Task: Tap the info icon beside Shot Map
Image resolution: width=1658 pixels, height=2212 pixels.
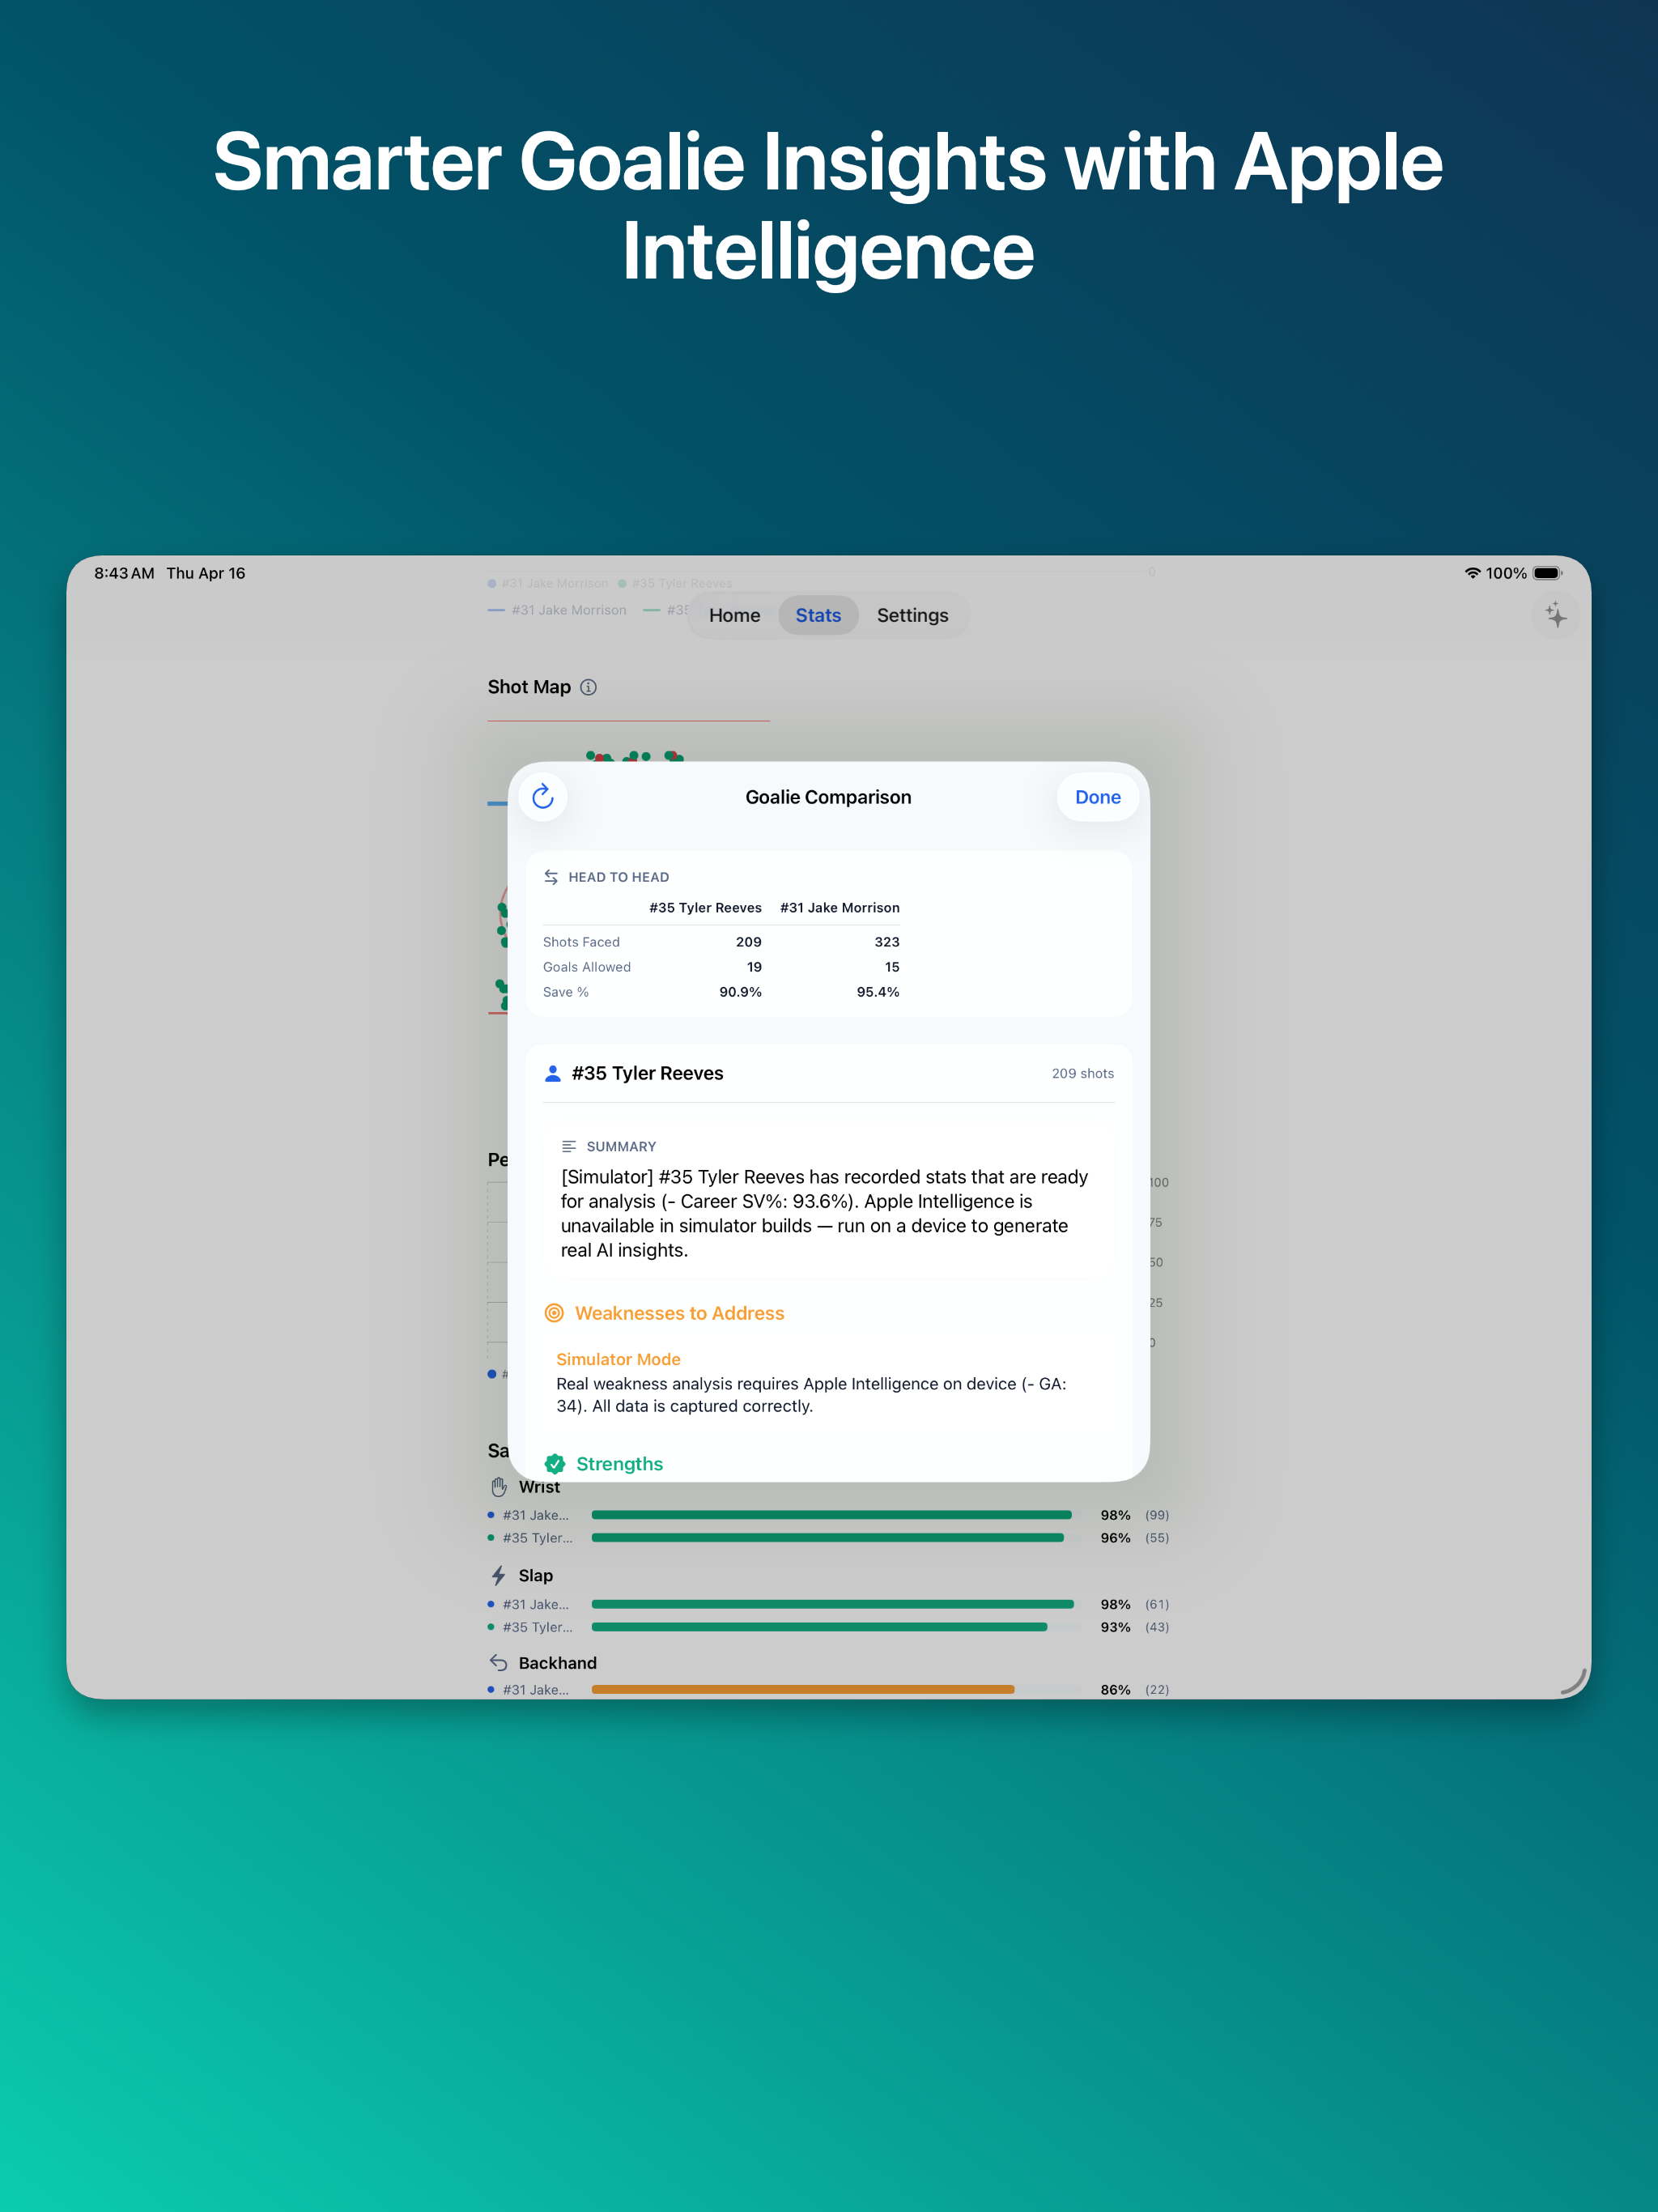Action: coord(589,687)
